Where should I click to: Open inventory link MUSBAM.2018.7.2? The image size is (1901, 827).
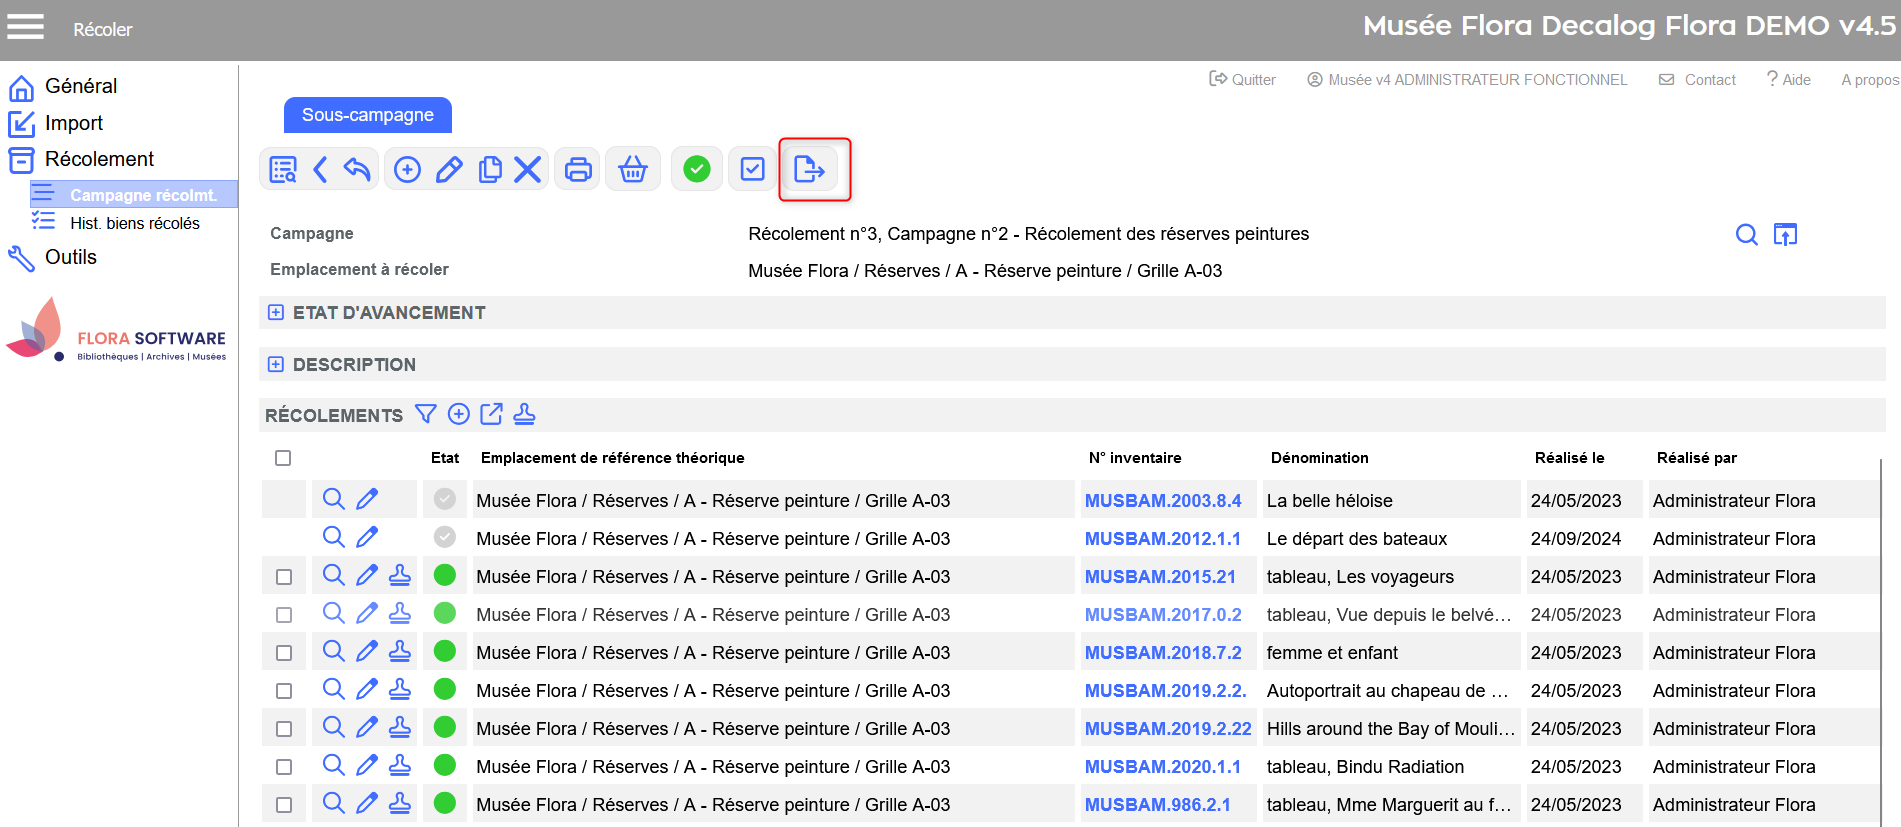1163,653
